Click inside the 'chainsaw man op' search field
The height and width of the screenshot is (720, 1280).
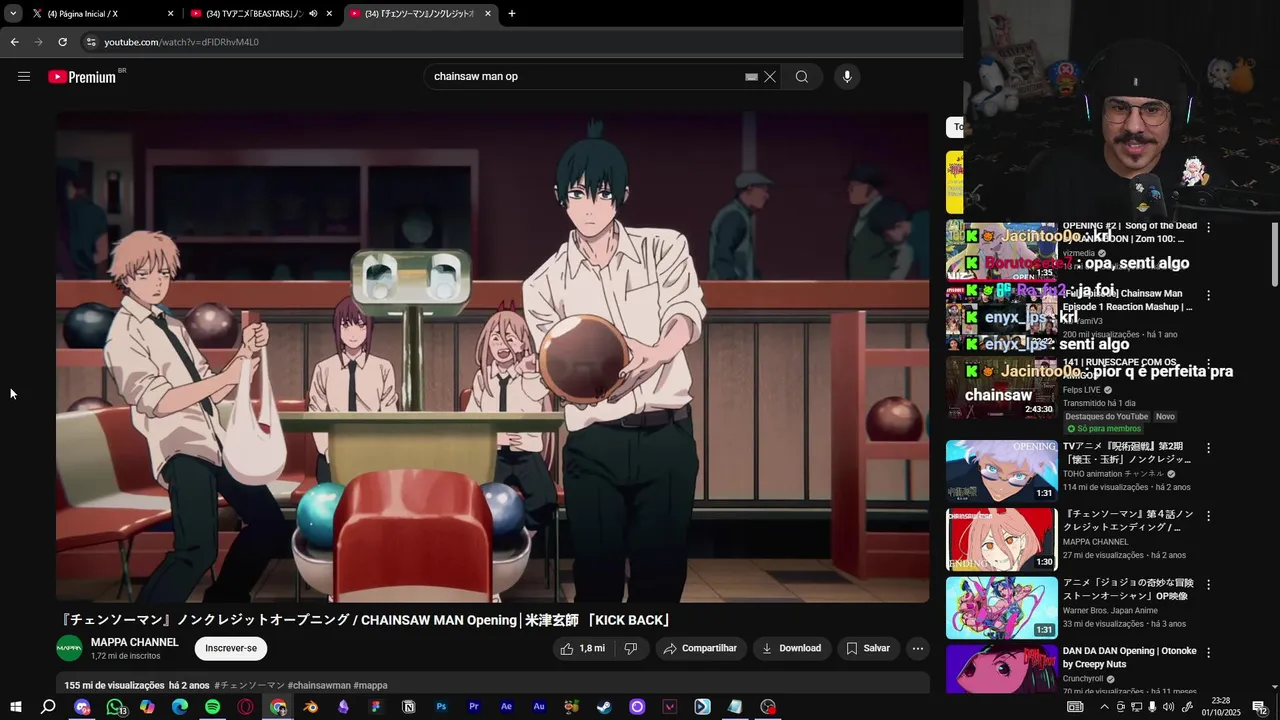tap(585, 77)
